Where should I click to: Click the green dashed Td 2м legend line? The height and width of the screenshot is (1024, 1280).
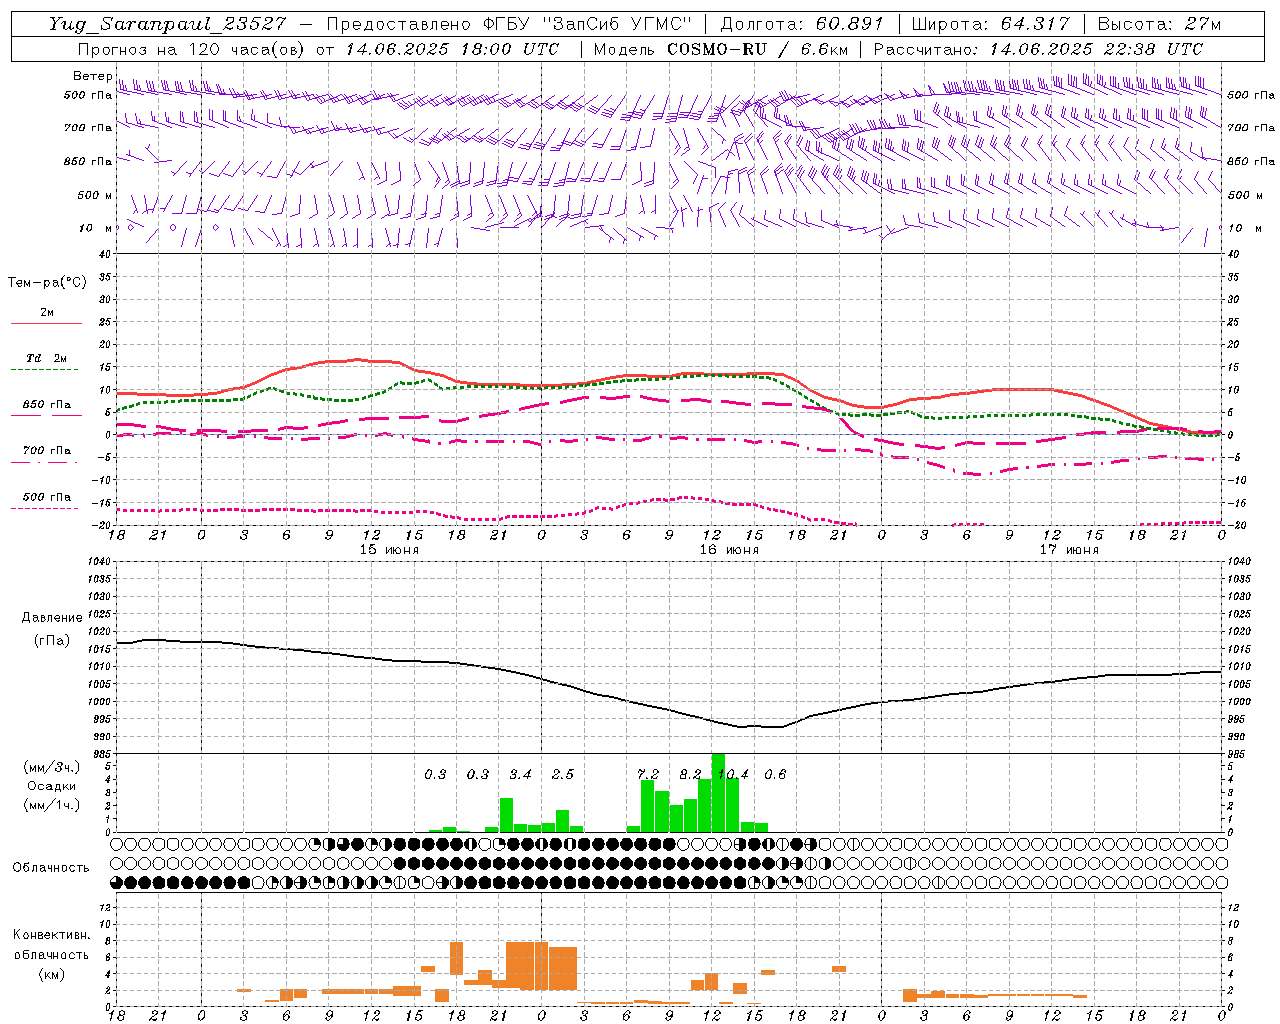click(46, 370)
